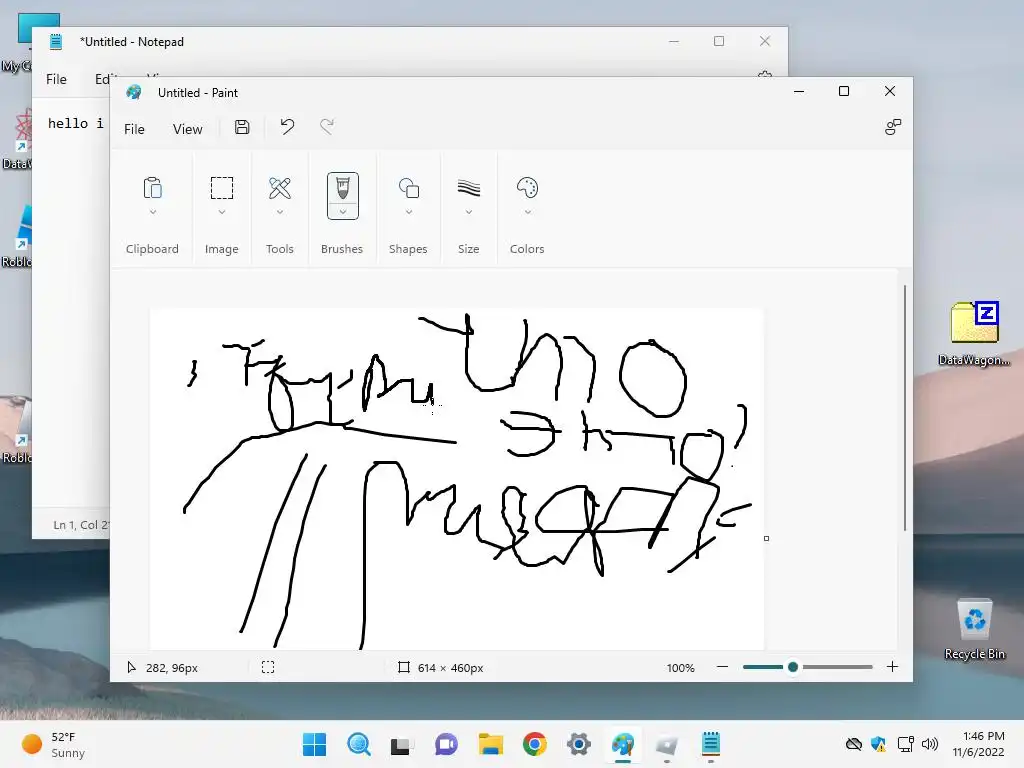Click the 100% zoom level text
The height and width of the screenshot is (768, 1024).
coord(680,667)
